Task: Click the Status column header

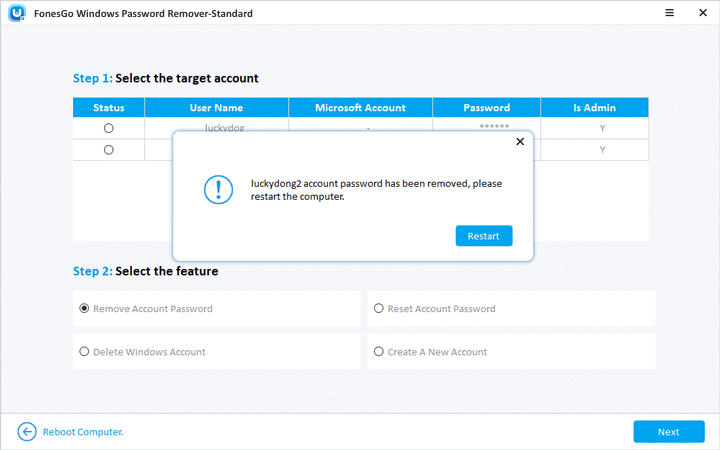Action: click(x=109, y=107)
